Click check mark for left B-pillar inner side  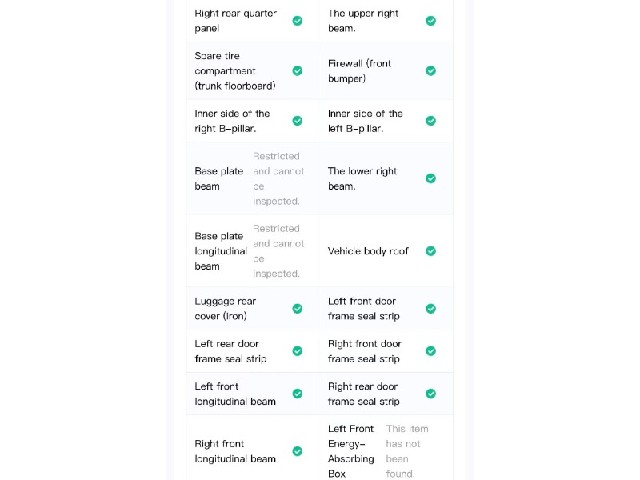click(x=431, y=121)
